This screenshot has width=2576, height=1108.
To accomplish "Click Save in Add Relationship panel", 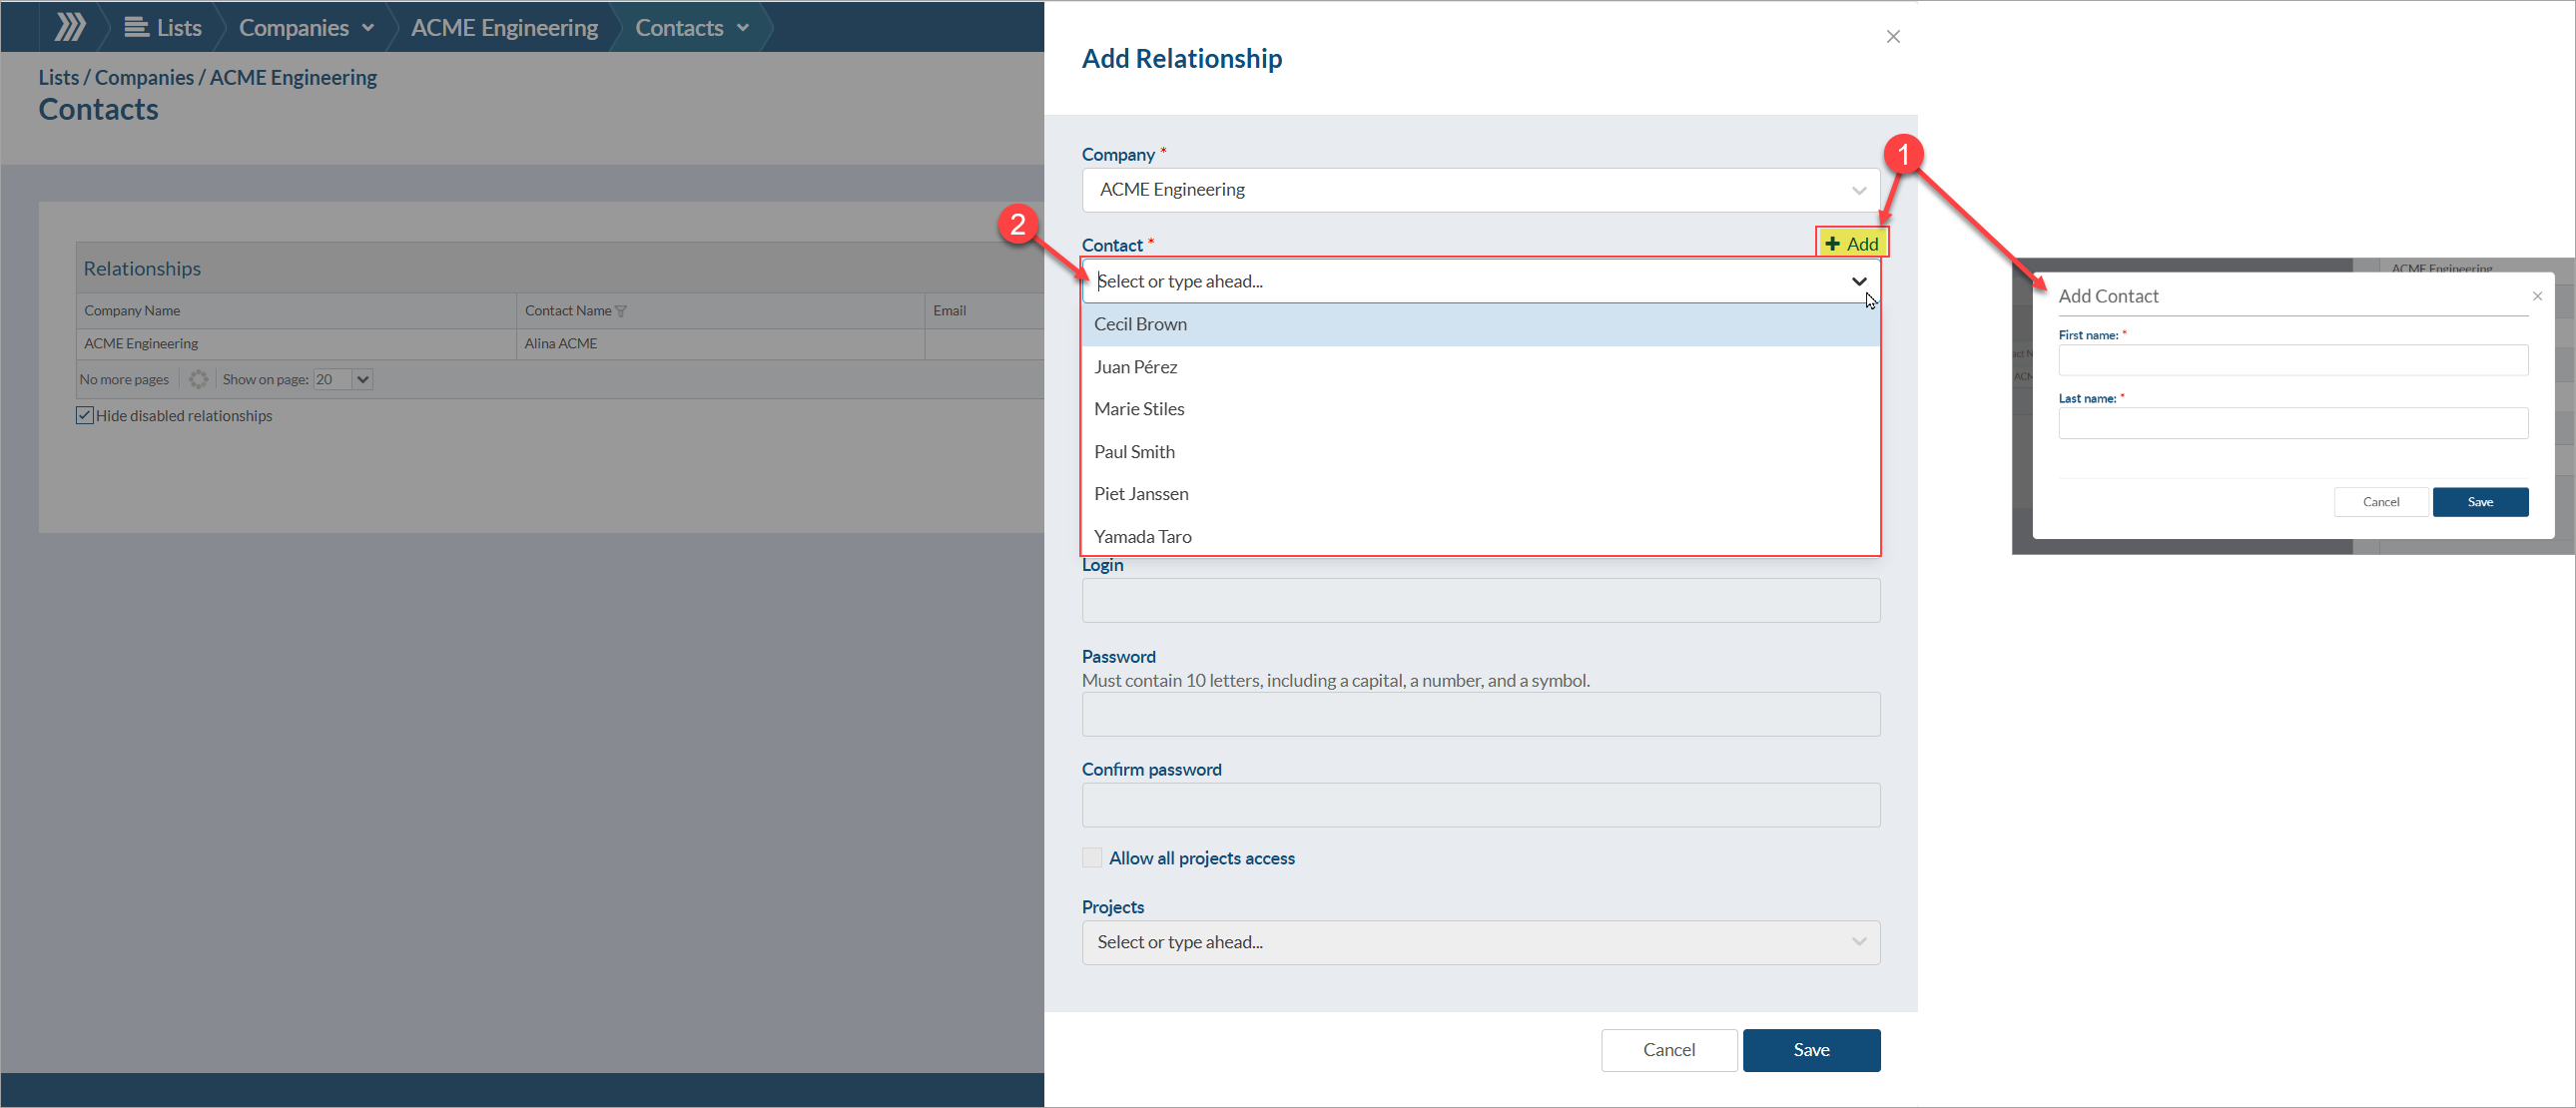I will pyautogui.click(x=1810, y=1049).
